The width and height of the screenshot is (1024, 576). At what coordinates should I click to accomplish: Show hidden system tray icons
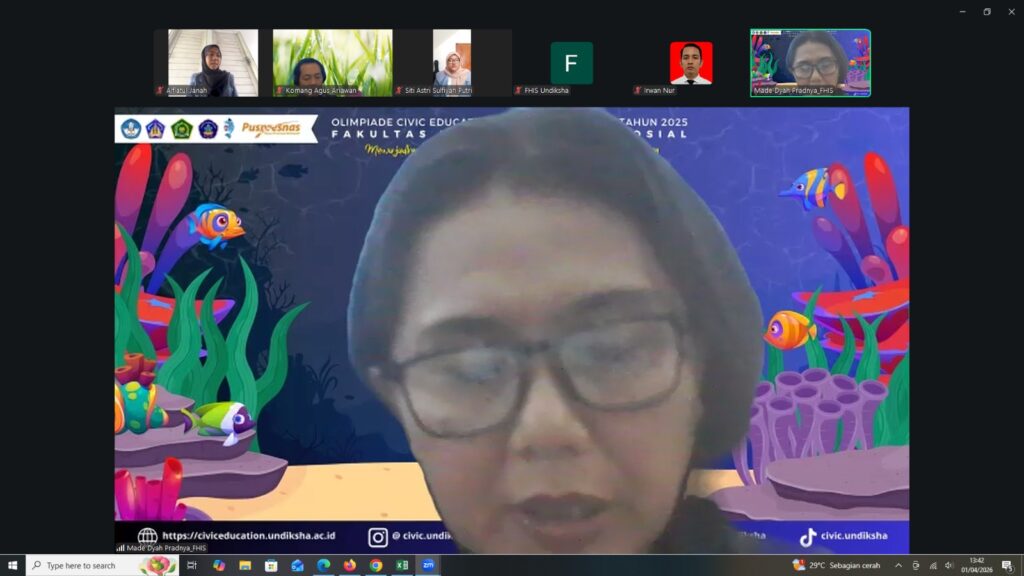coord(898,565)
